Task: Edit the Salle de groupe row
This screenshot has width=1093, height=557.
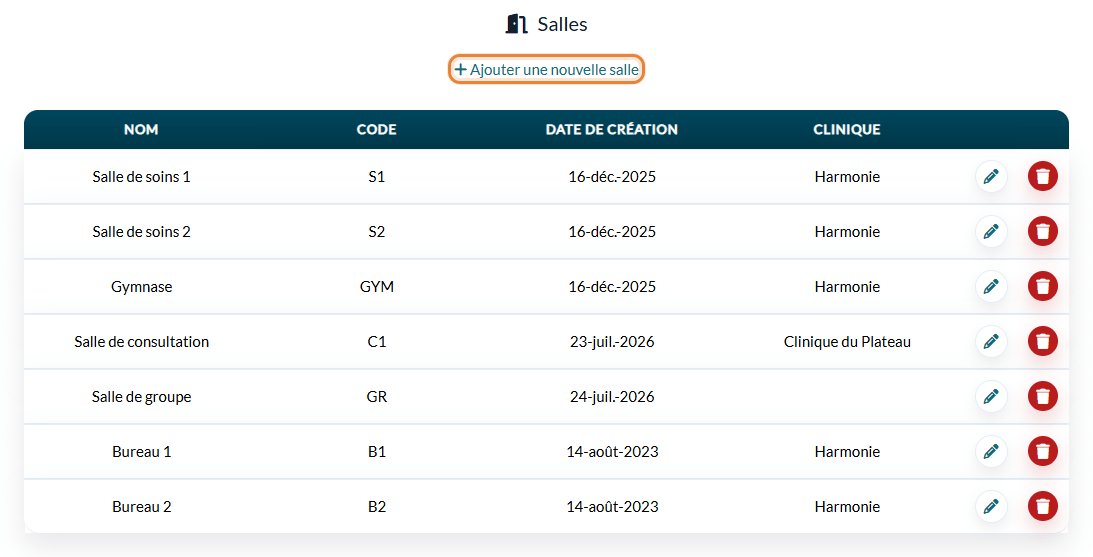Action: coord(991,397)
